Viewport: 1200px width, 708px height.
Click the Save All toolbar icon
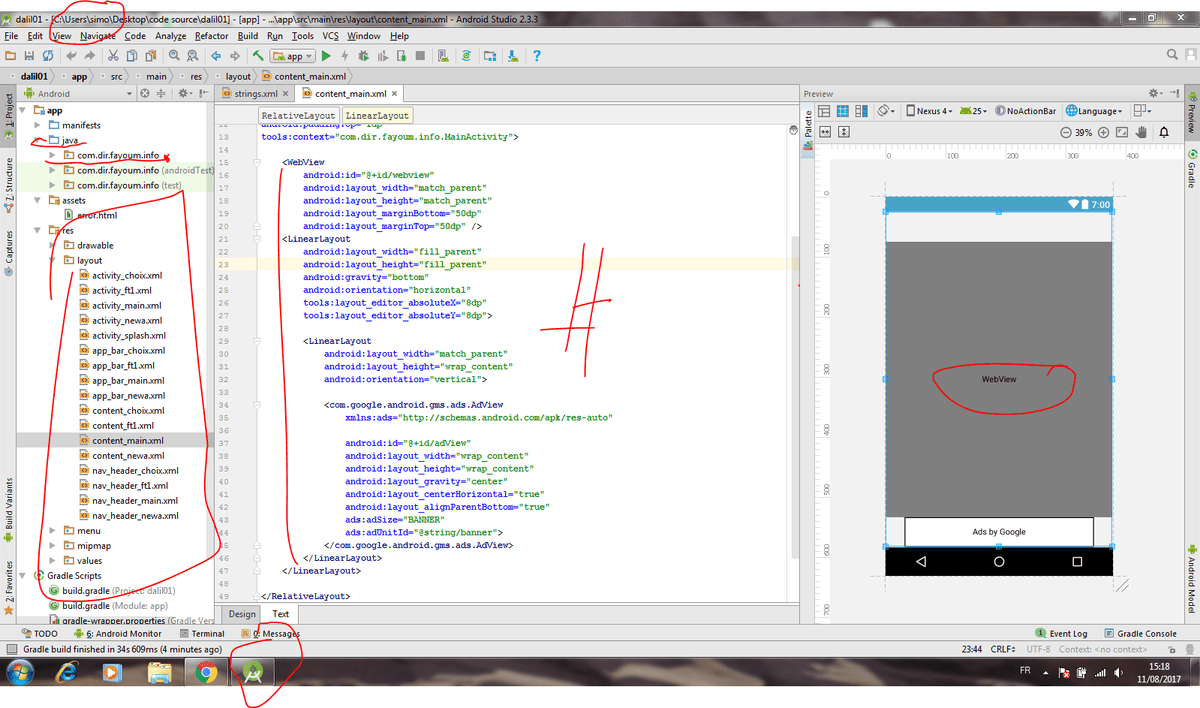pos(29,56)
